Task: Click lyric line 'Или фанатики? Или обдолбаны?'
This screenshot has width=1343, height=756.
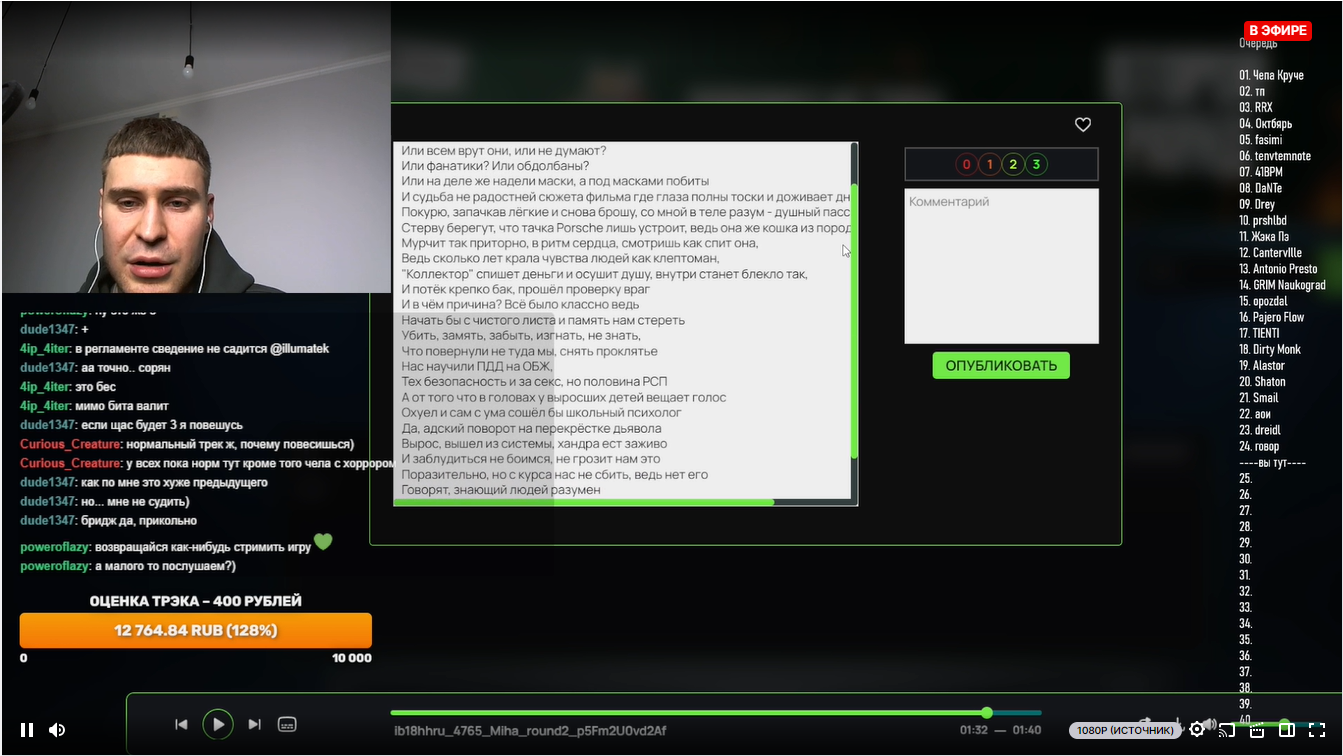Action: tap(495, 166)
